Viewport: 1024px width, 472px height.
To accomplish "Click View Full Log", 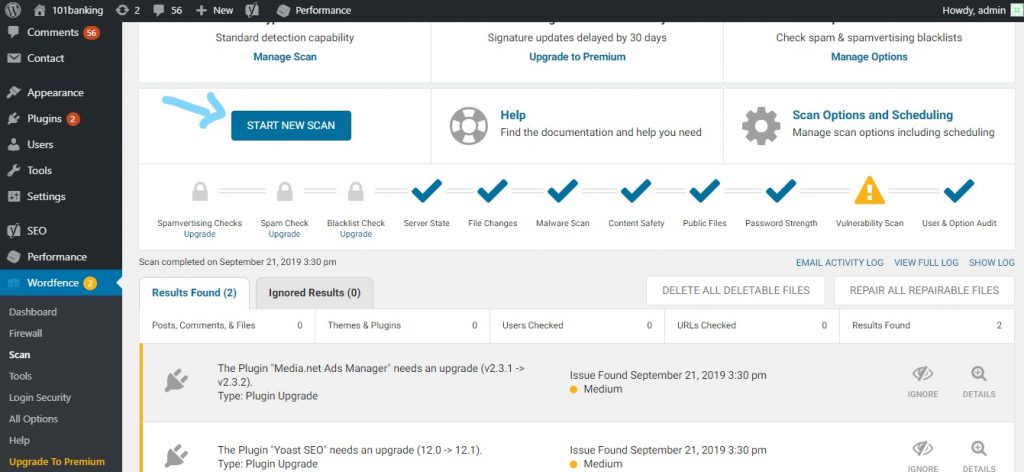I will (926, 262).
